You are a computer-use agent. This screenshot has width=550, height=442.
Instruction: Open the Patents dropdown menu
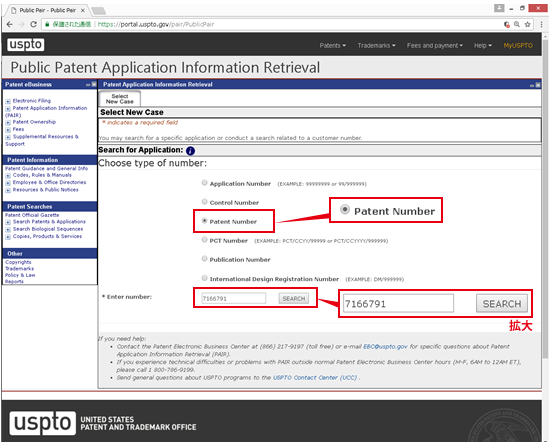click(x=333, y=46)
